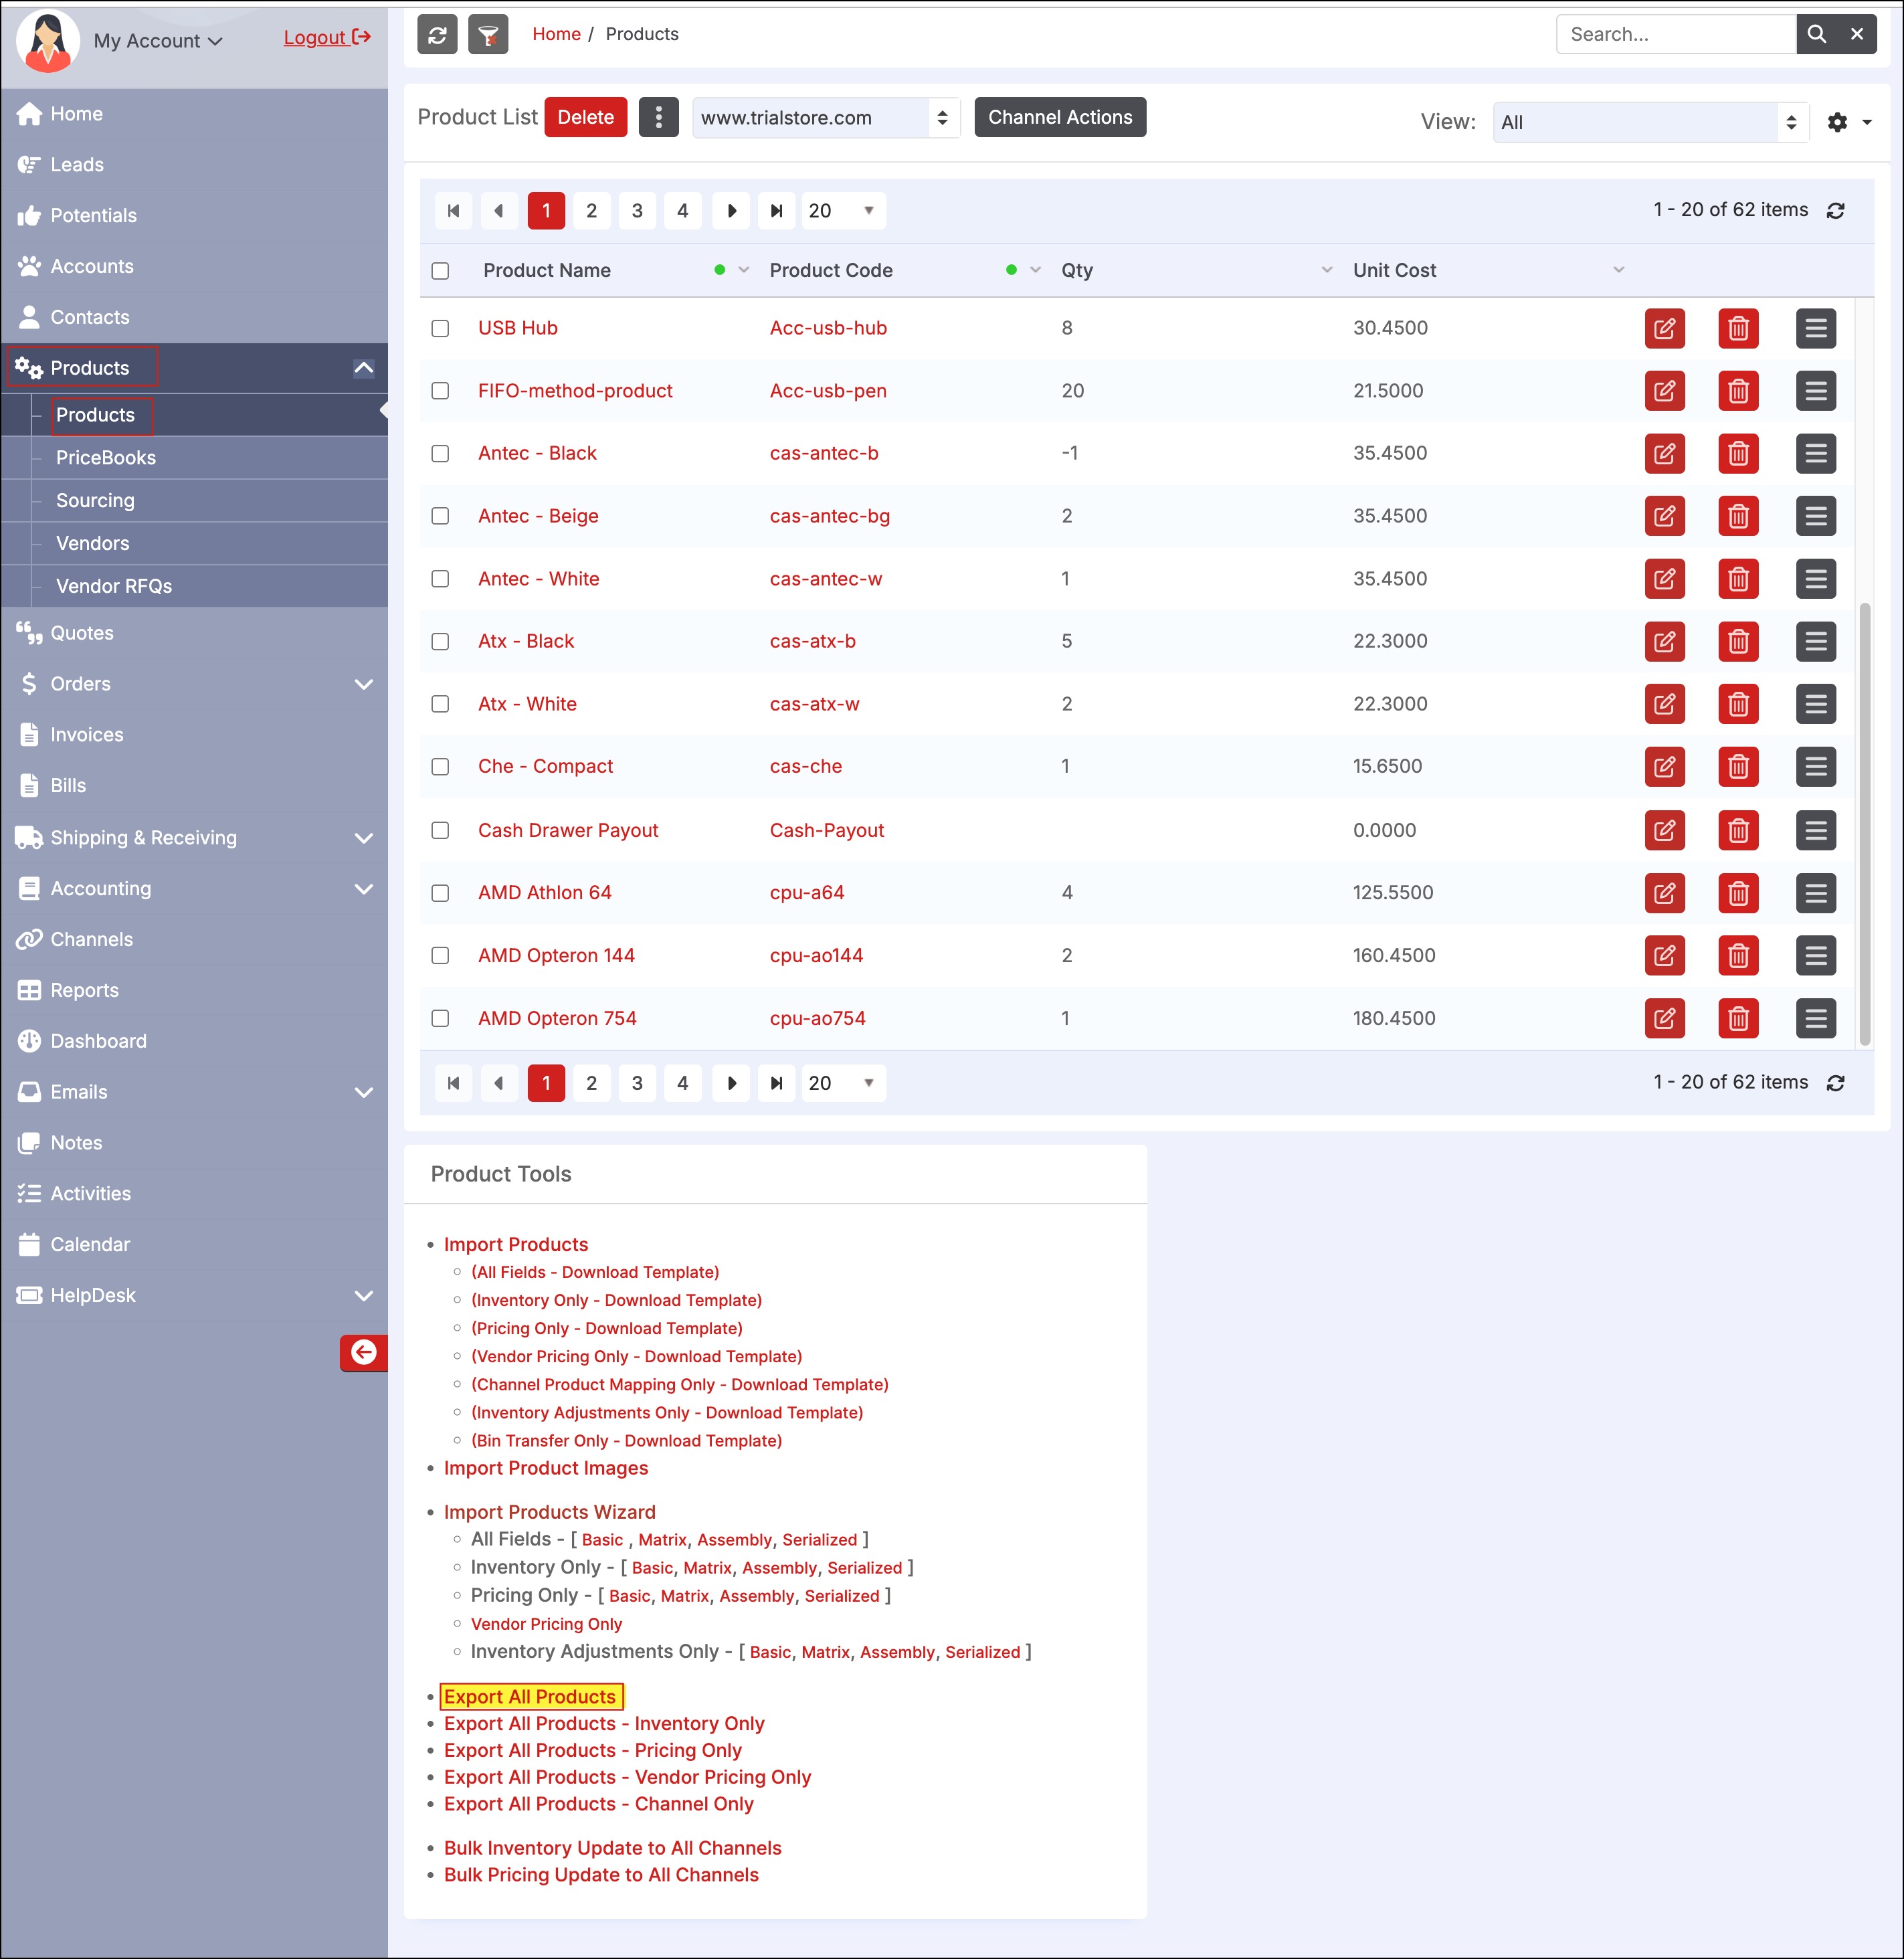Open the gear settings menu next to View

(x=1849, y=122)
